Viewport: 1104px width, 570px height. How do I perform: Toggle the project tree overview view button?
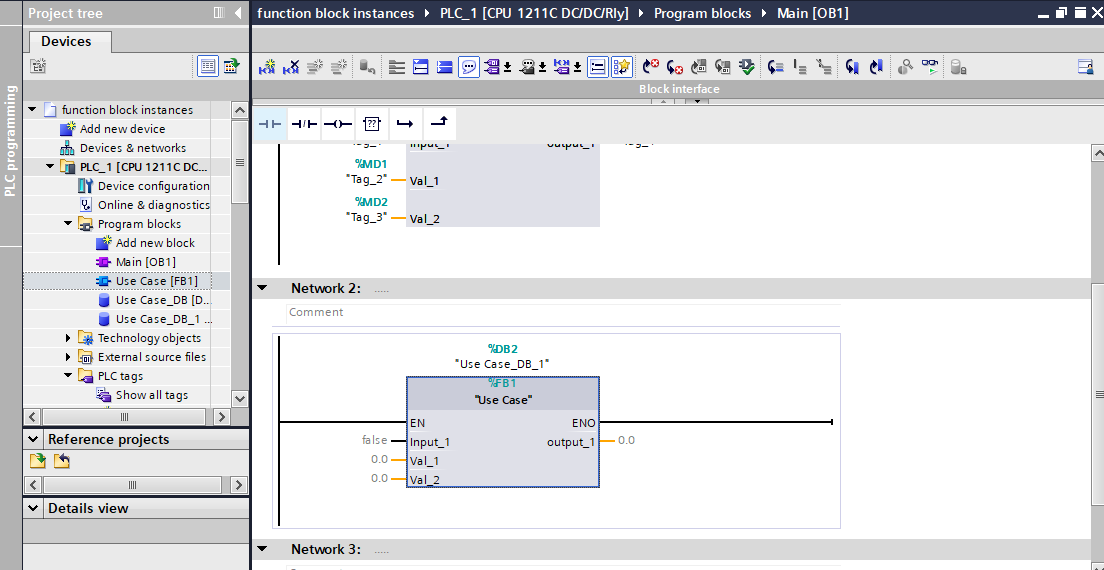click(x=208, y=66)
